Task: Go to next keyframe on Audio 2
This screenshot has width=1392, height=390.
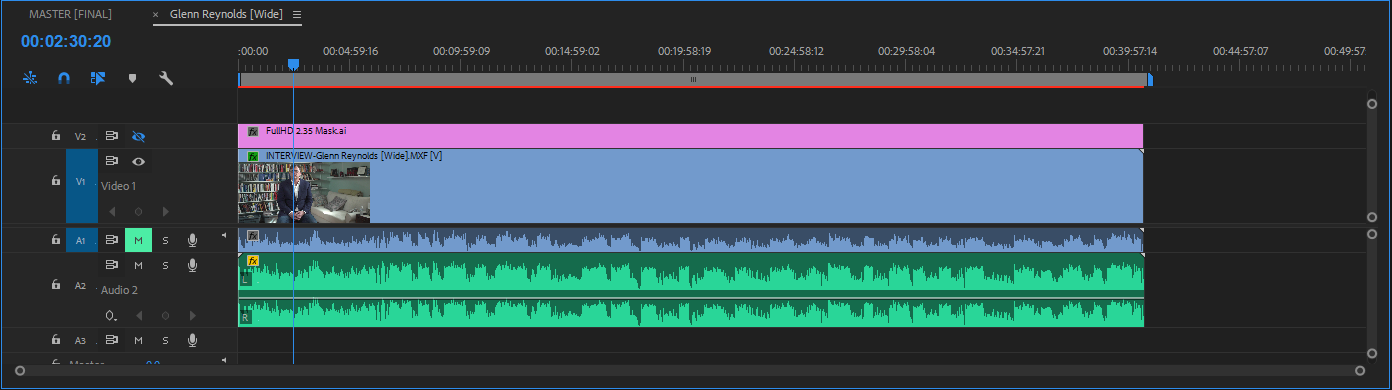Action: tap(193, 315)
